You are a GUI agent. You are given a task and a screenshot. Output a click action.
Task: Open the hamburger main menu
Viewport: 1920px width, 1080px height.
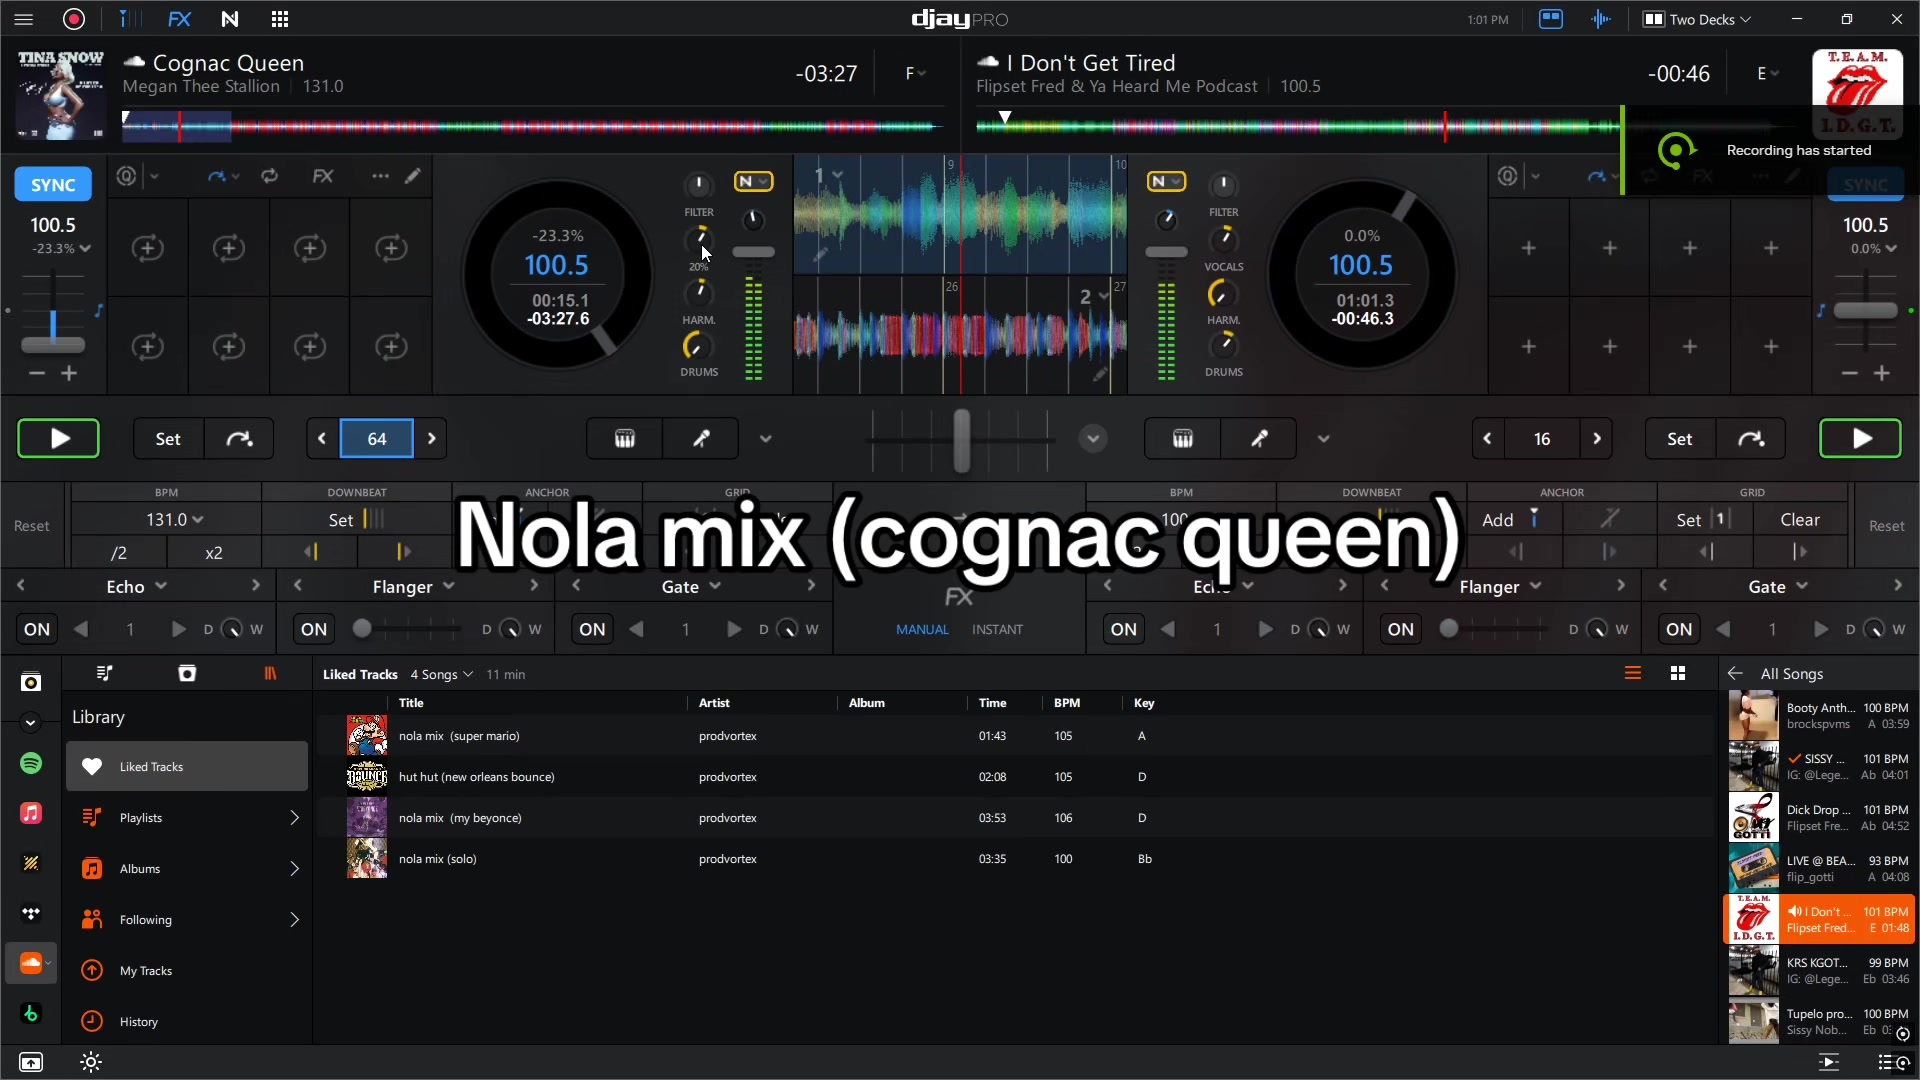tap(24, 19)
